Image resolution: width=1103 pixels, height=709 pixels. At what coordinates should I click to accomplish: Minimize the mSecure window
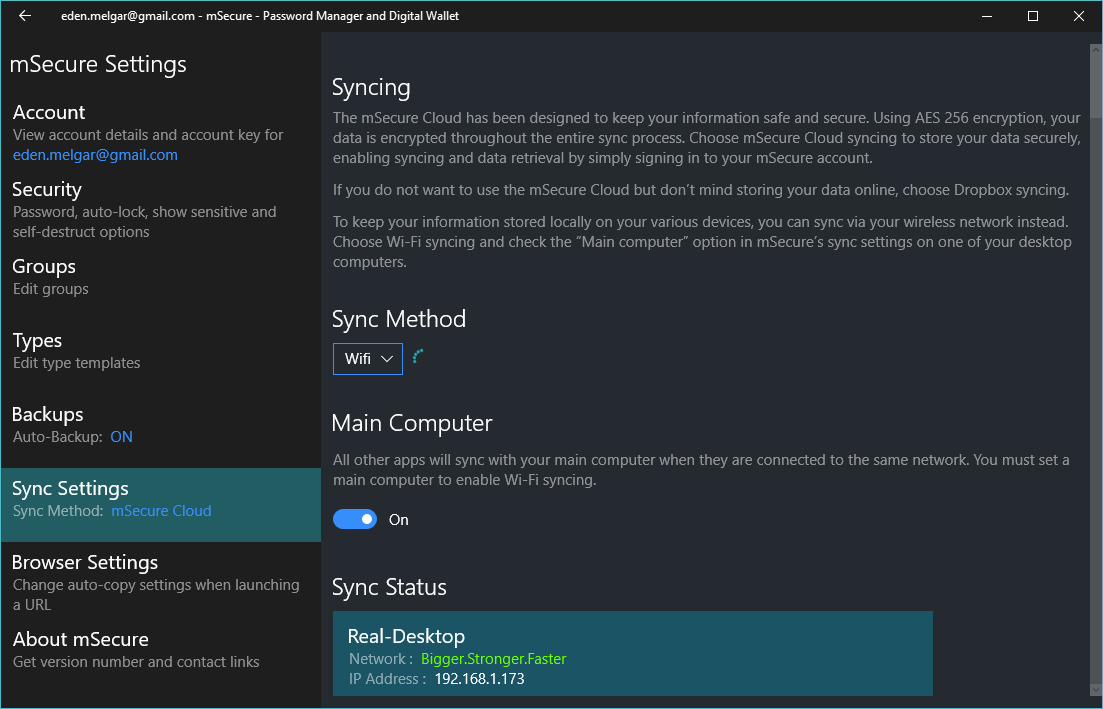(987, 15)
